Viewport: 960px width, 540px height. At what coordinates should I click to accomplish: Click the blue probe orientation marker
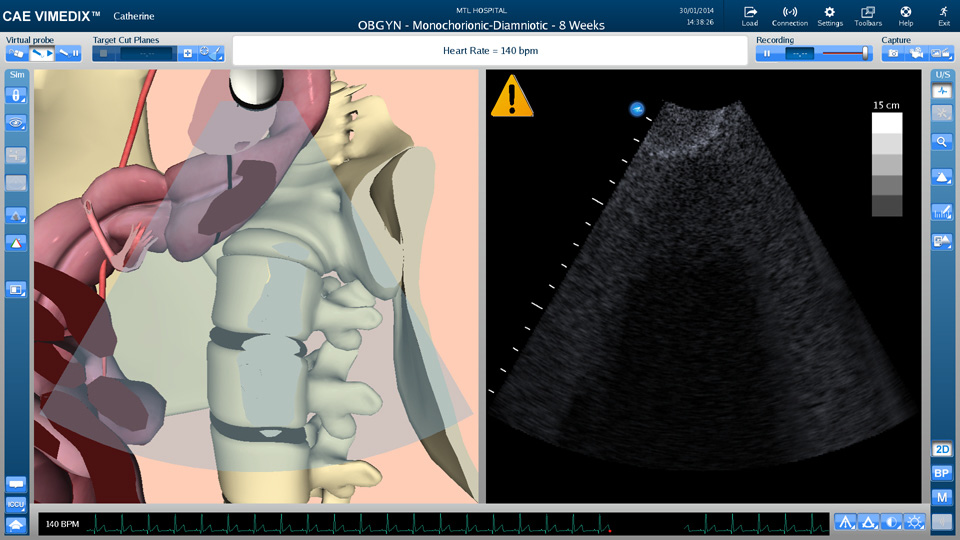point(637,110)
